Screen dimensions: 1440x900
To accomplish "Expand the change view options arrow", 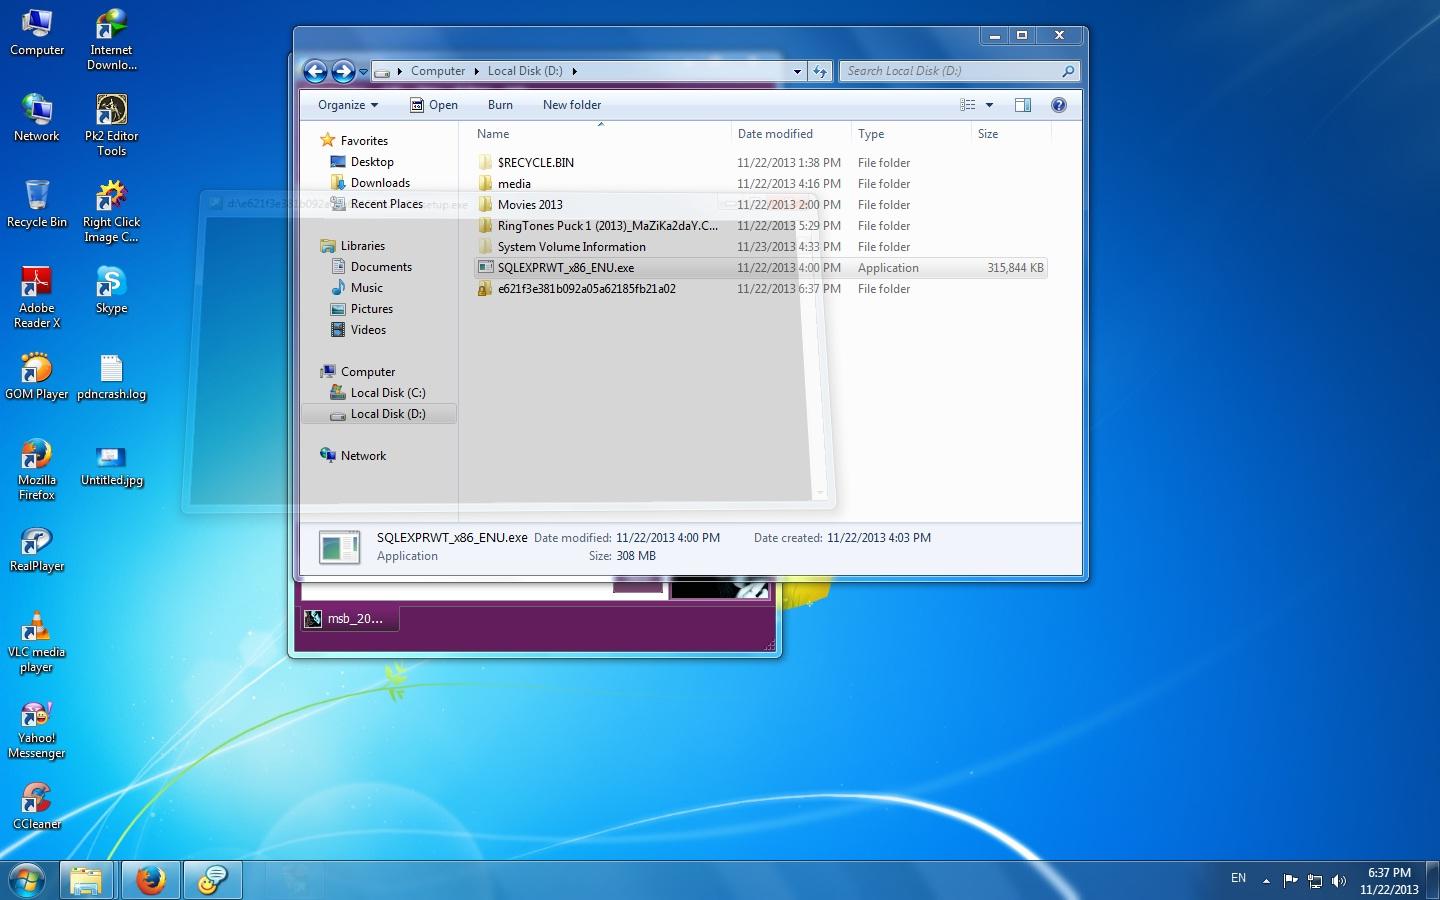I will point(989,105).
